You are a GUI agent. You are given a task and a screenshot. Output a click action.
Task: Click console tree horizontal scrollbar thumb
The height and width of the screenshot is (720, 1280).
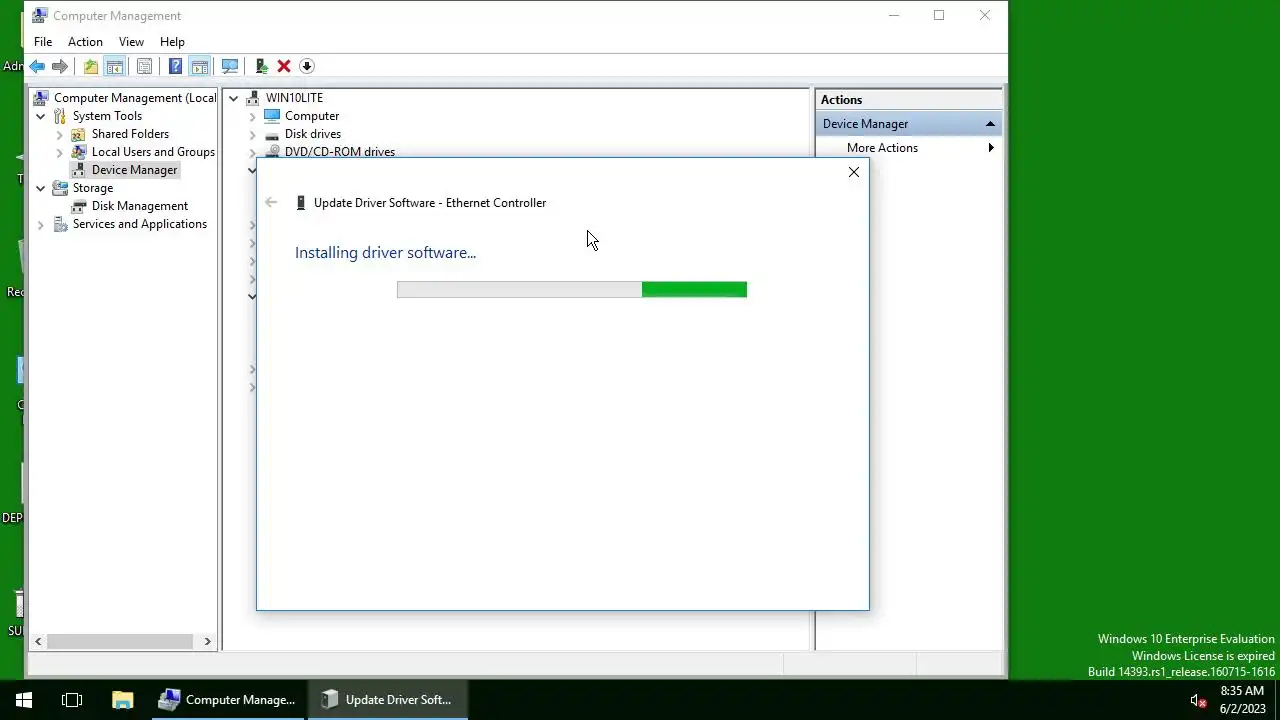point(119,641)
